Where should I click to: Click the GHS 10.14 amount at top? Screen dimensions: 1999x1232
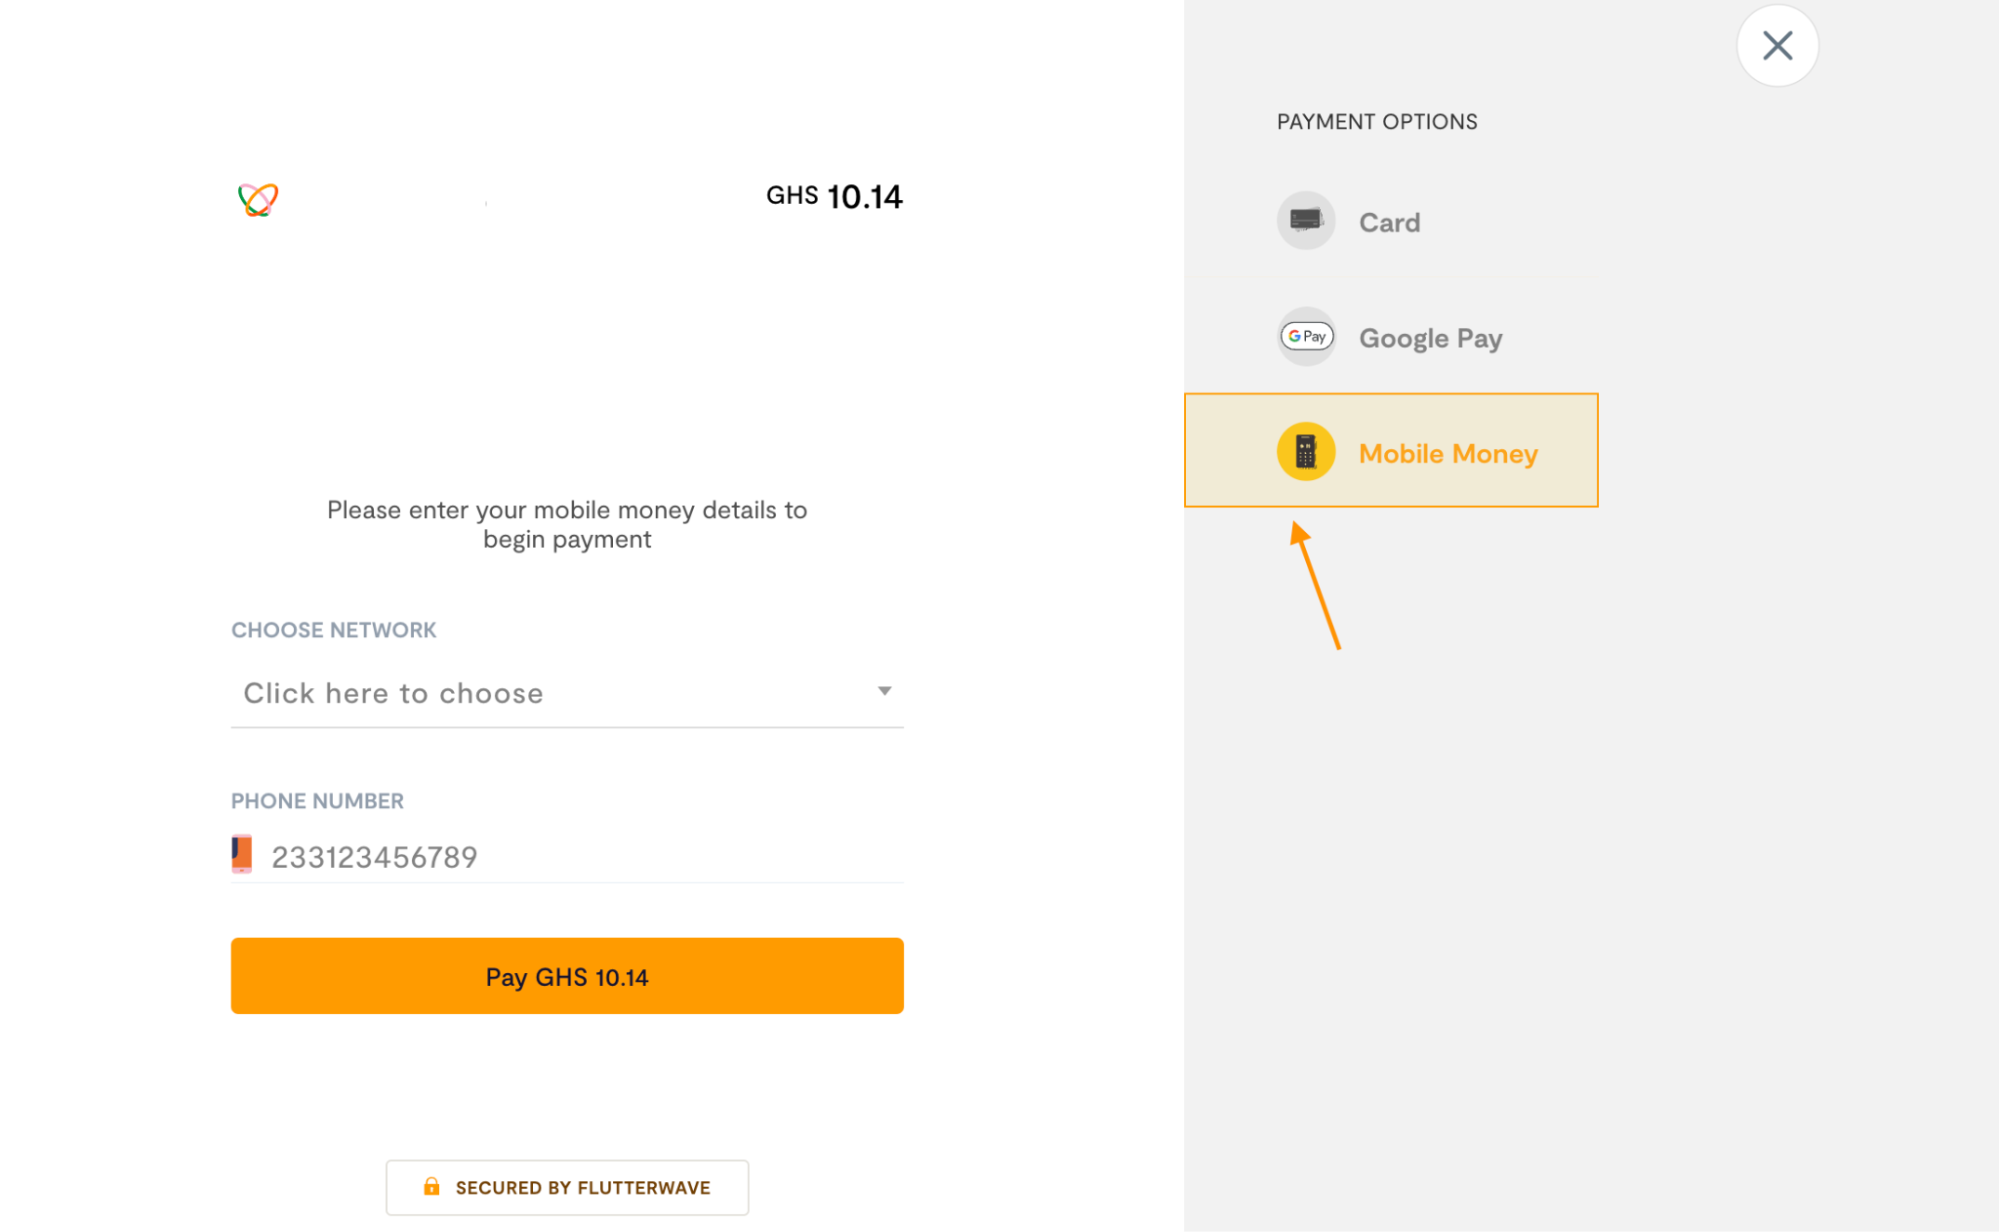[x=834, y=197]
